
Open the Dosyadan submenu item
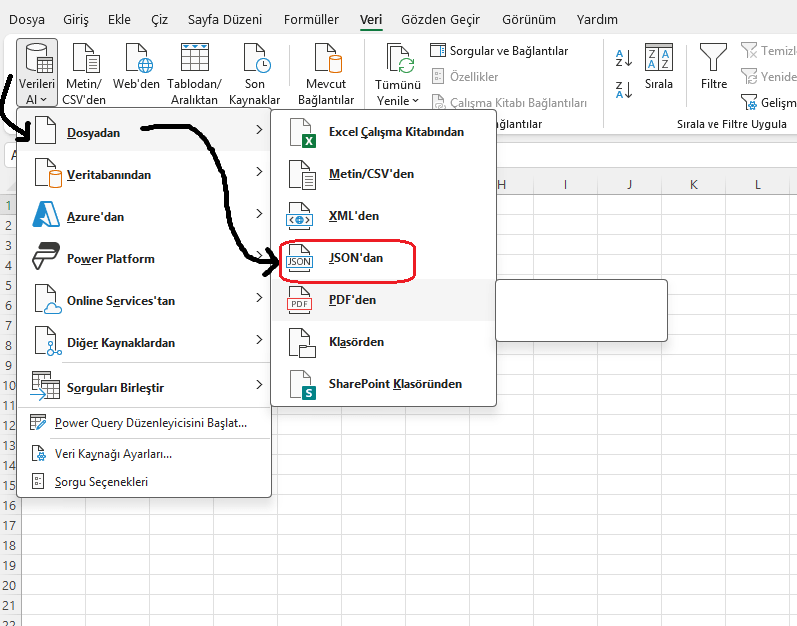click(x=144, y=132)
